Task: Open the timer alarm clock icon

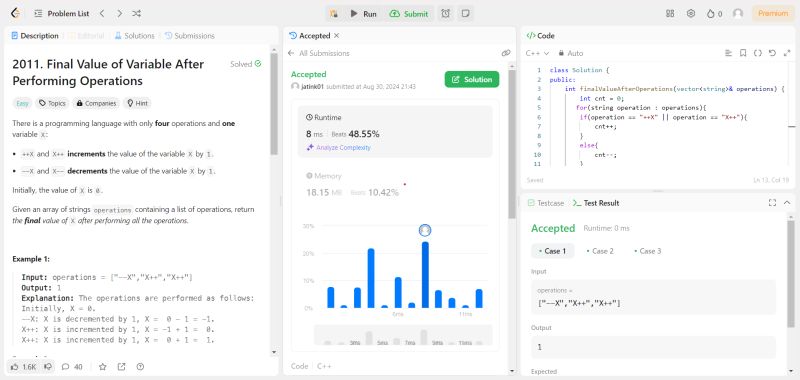Action: point(445,14)
